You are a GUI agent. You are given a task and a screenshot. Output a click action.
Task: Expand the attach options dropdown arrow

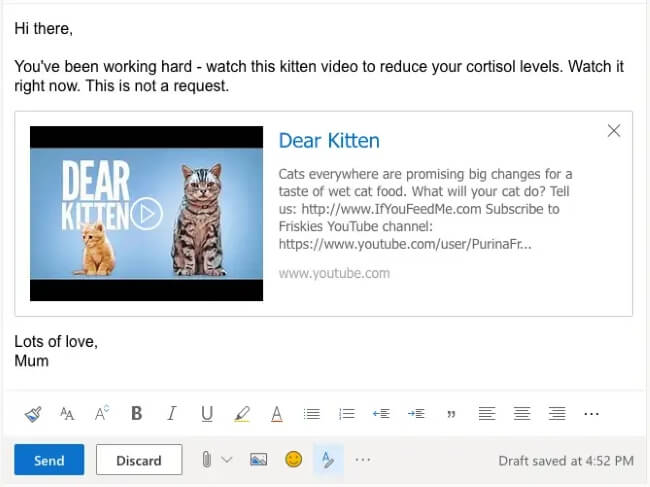click(226, 459)
